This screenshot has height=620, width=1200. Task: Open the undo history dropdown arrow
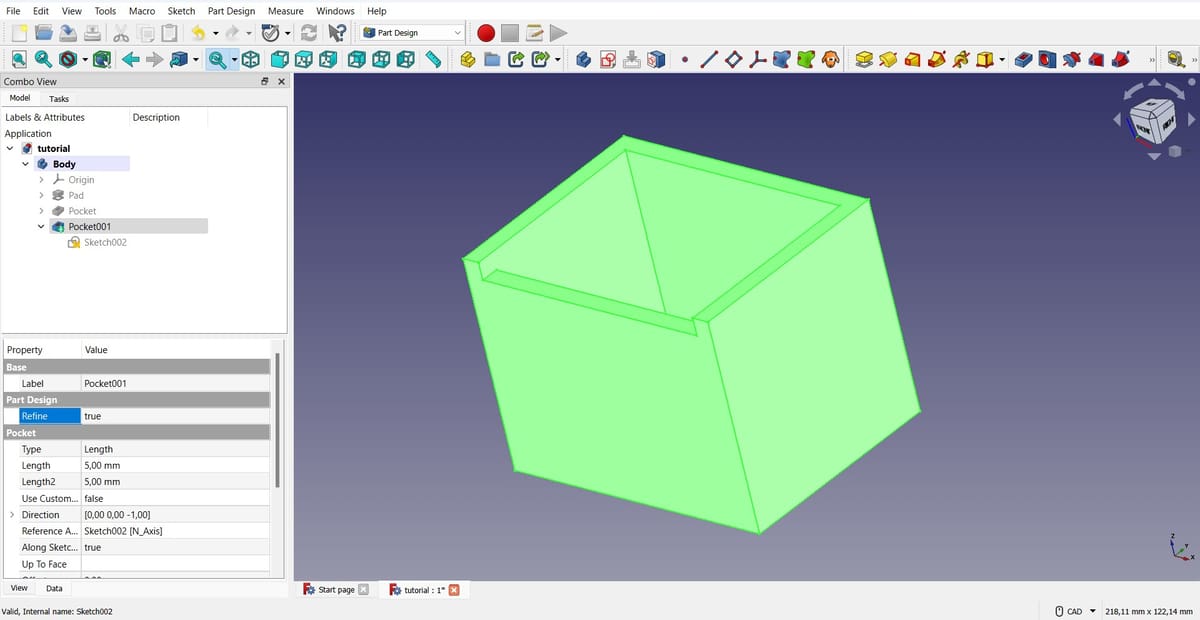click(x=215, y=33)
